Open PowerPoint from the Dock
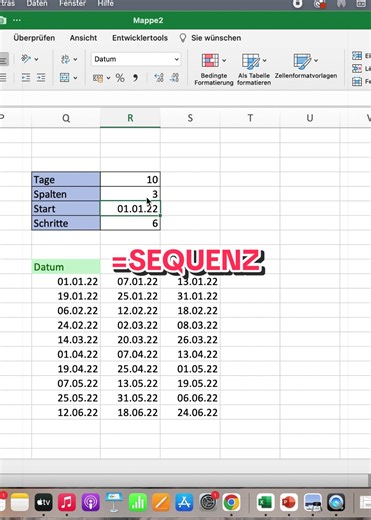The height and width of the screenshot is (520, 371). click(289, 502)
